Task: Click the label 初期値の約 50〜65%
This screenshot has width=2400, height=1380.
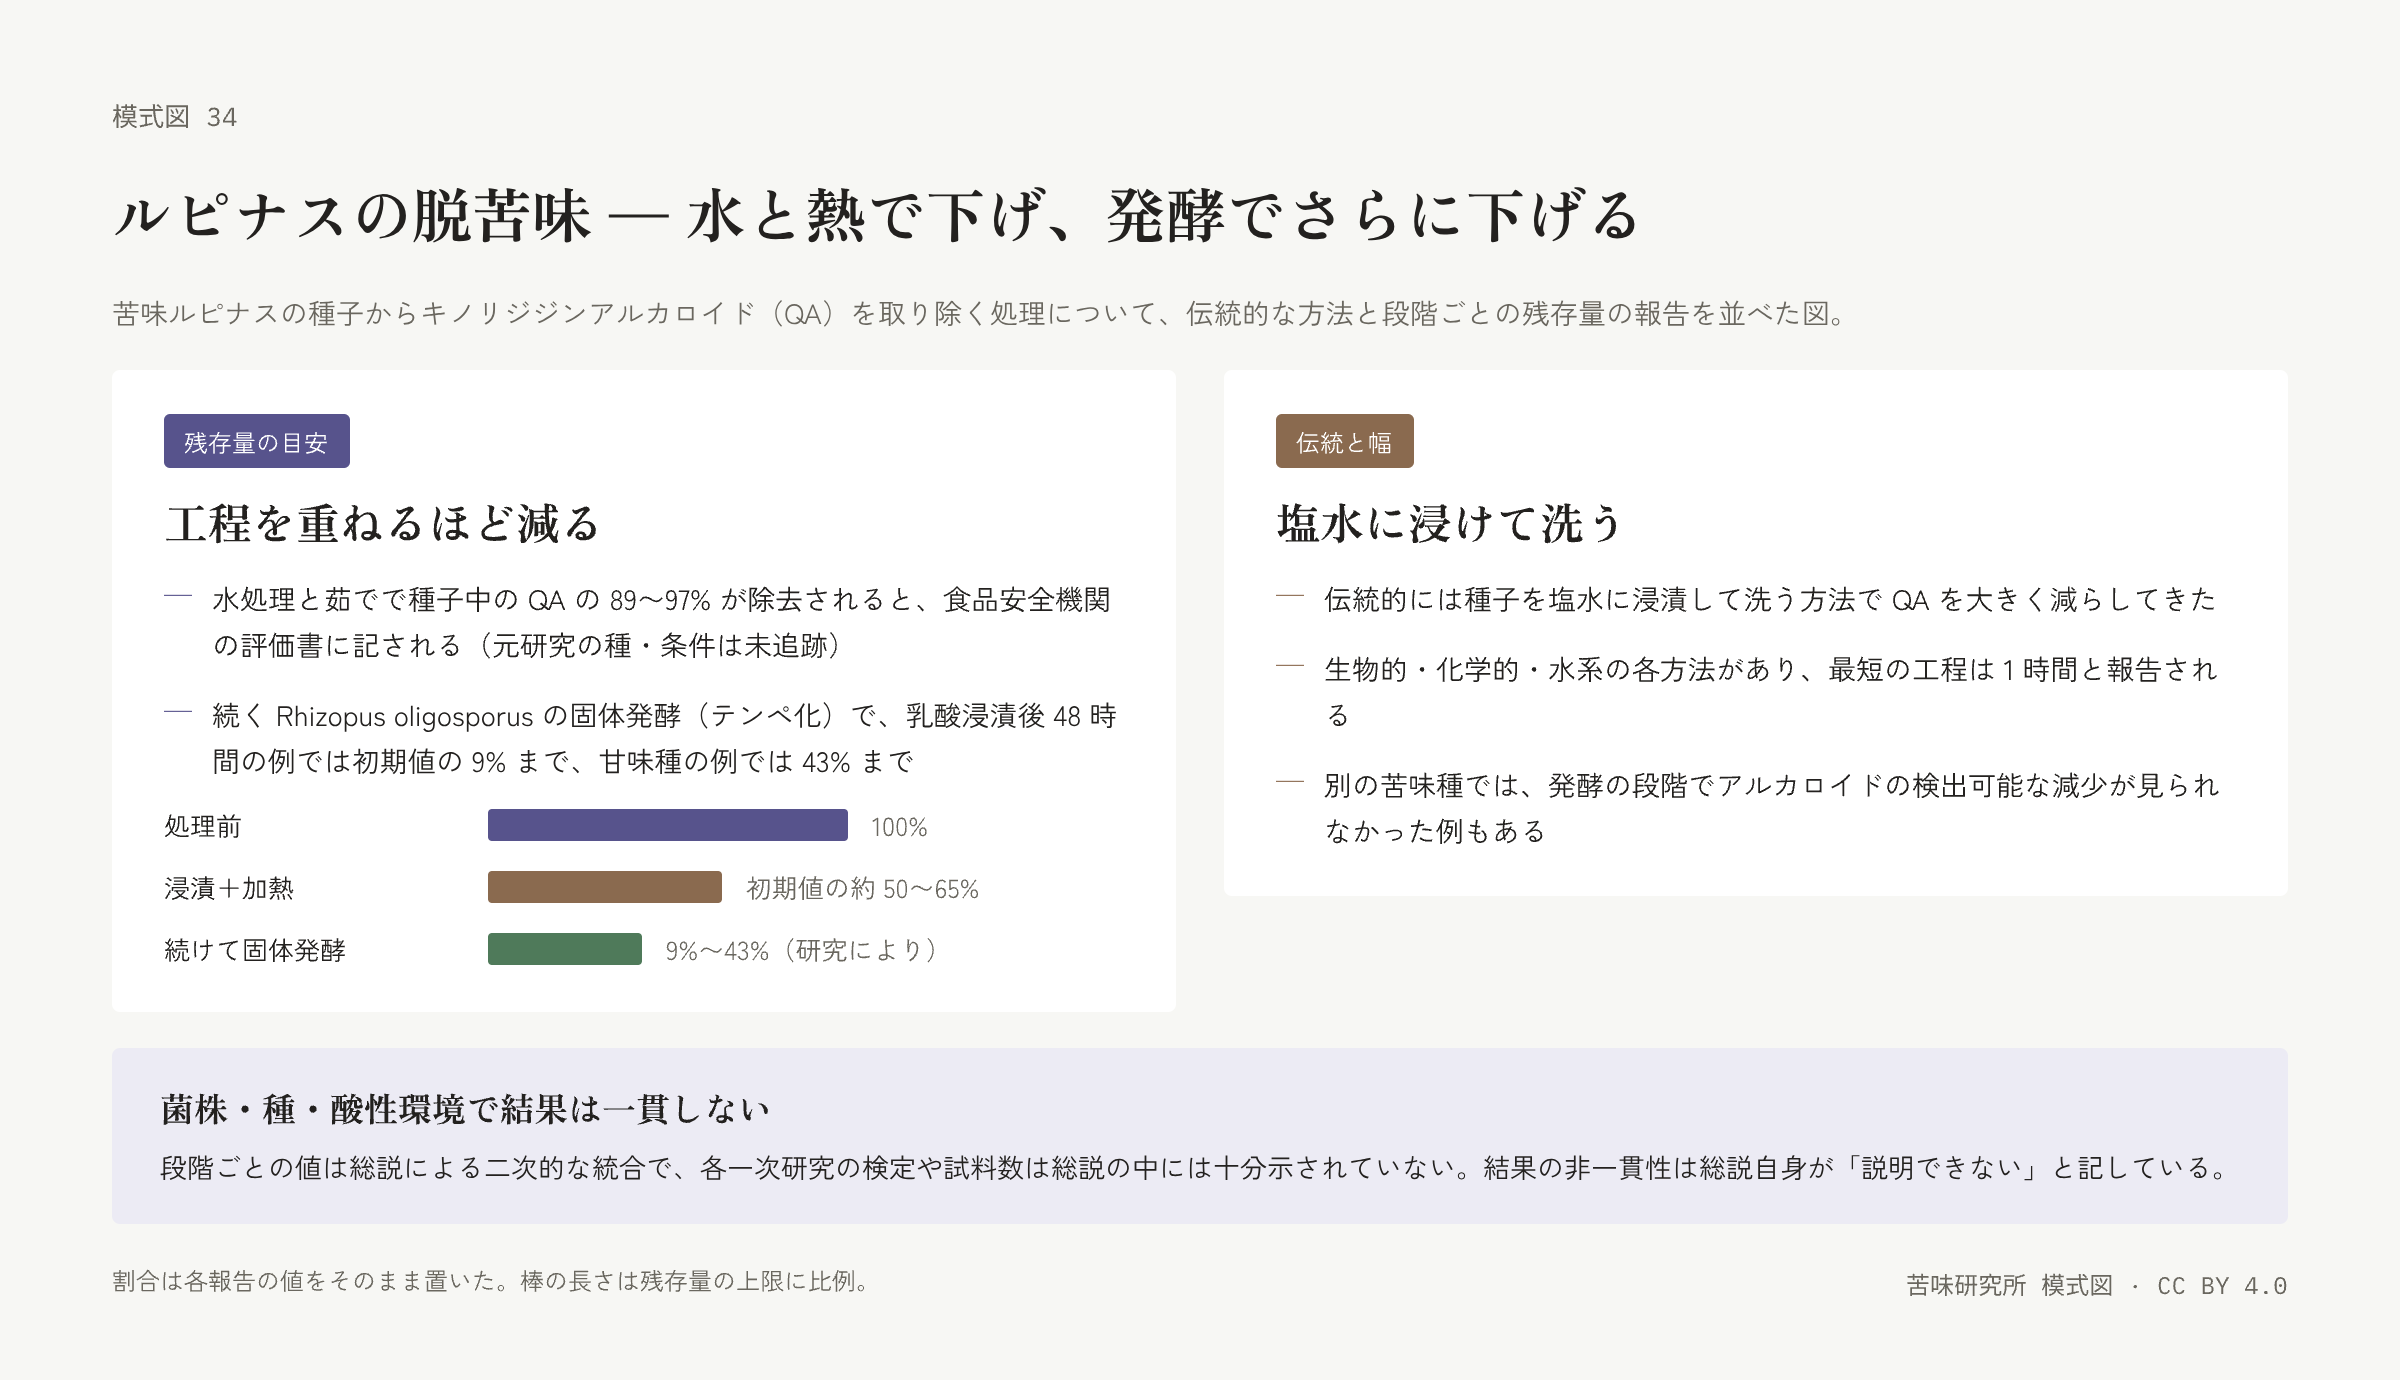Action: (862, 889)
